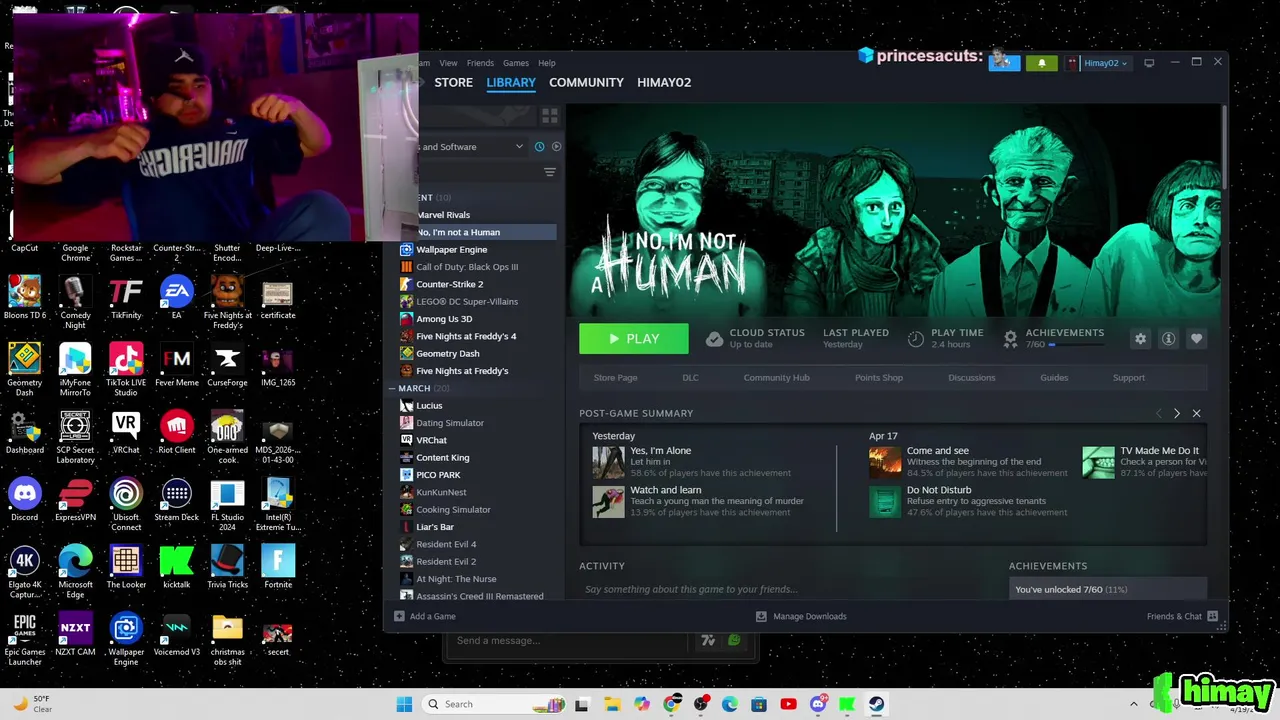The height and width of the screenshot is (720, 1280).
Task: Go to the COMMUNITY tab
Action: click(586, 82)
